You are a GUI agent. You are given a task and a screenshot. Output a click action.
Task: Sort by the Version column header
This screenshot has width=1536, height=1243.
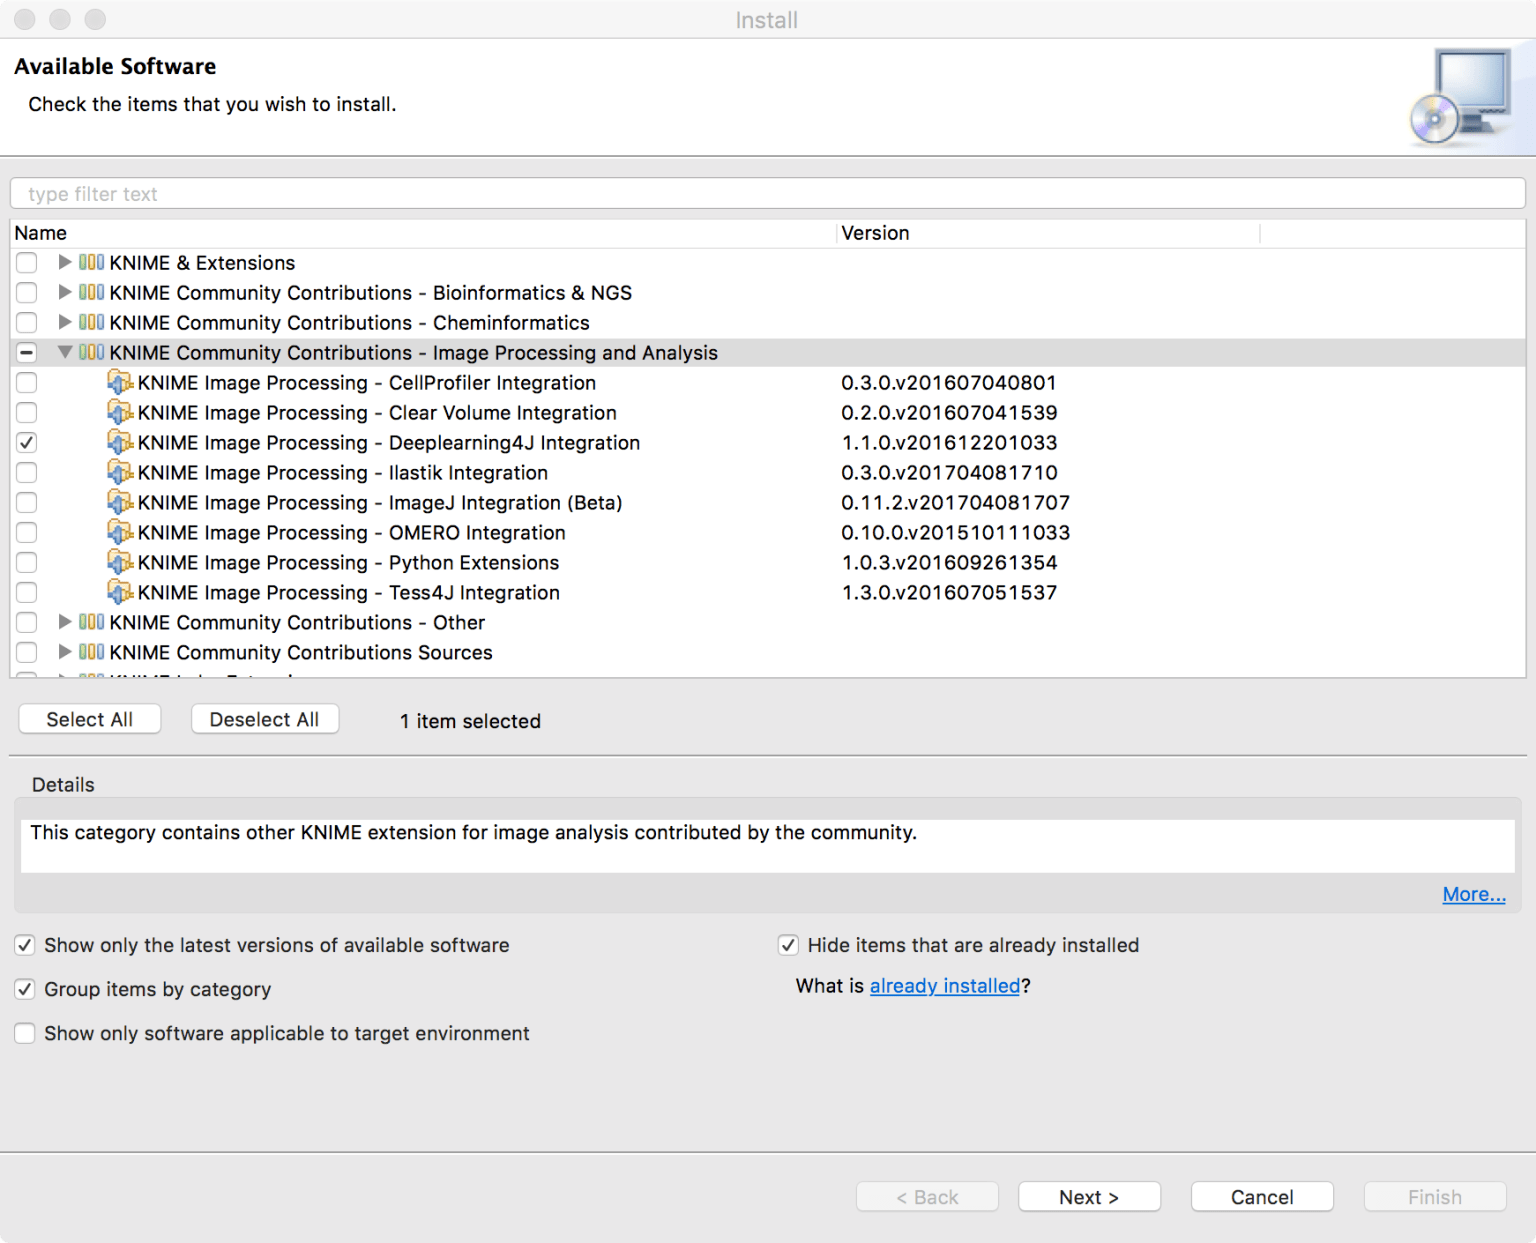click(x=1048, y=233)
